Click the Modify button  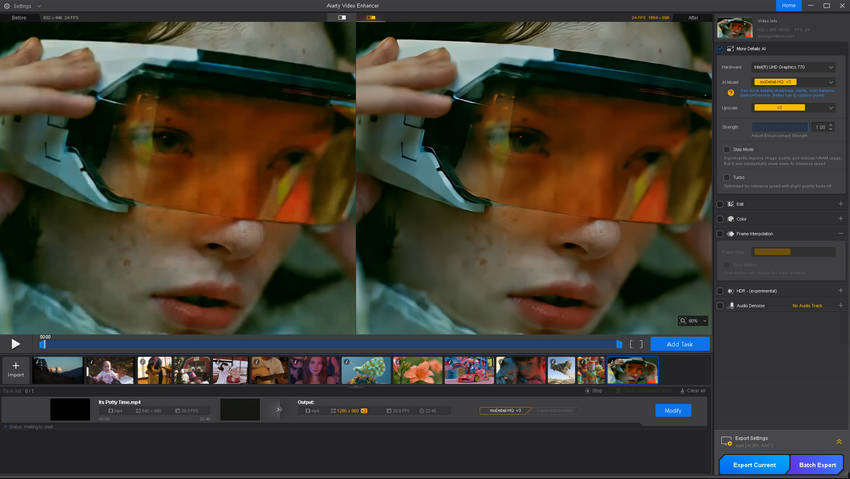tap(673, 410)
